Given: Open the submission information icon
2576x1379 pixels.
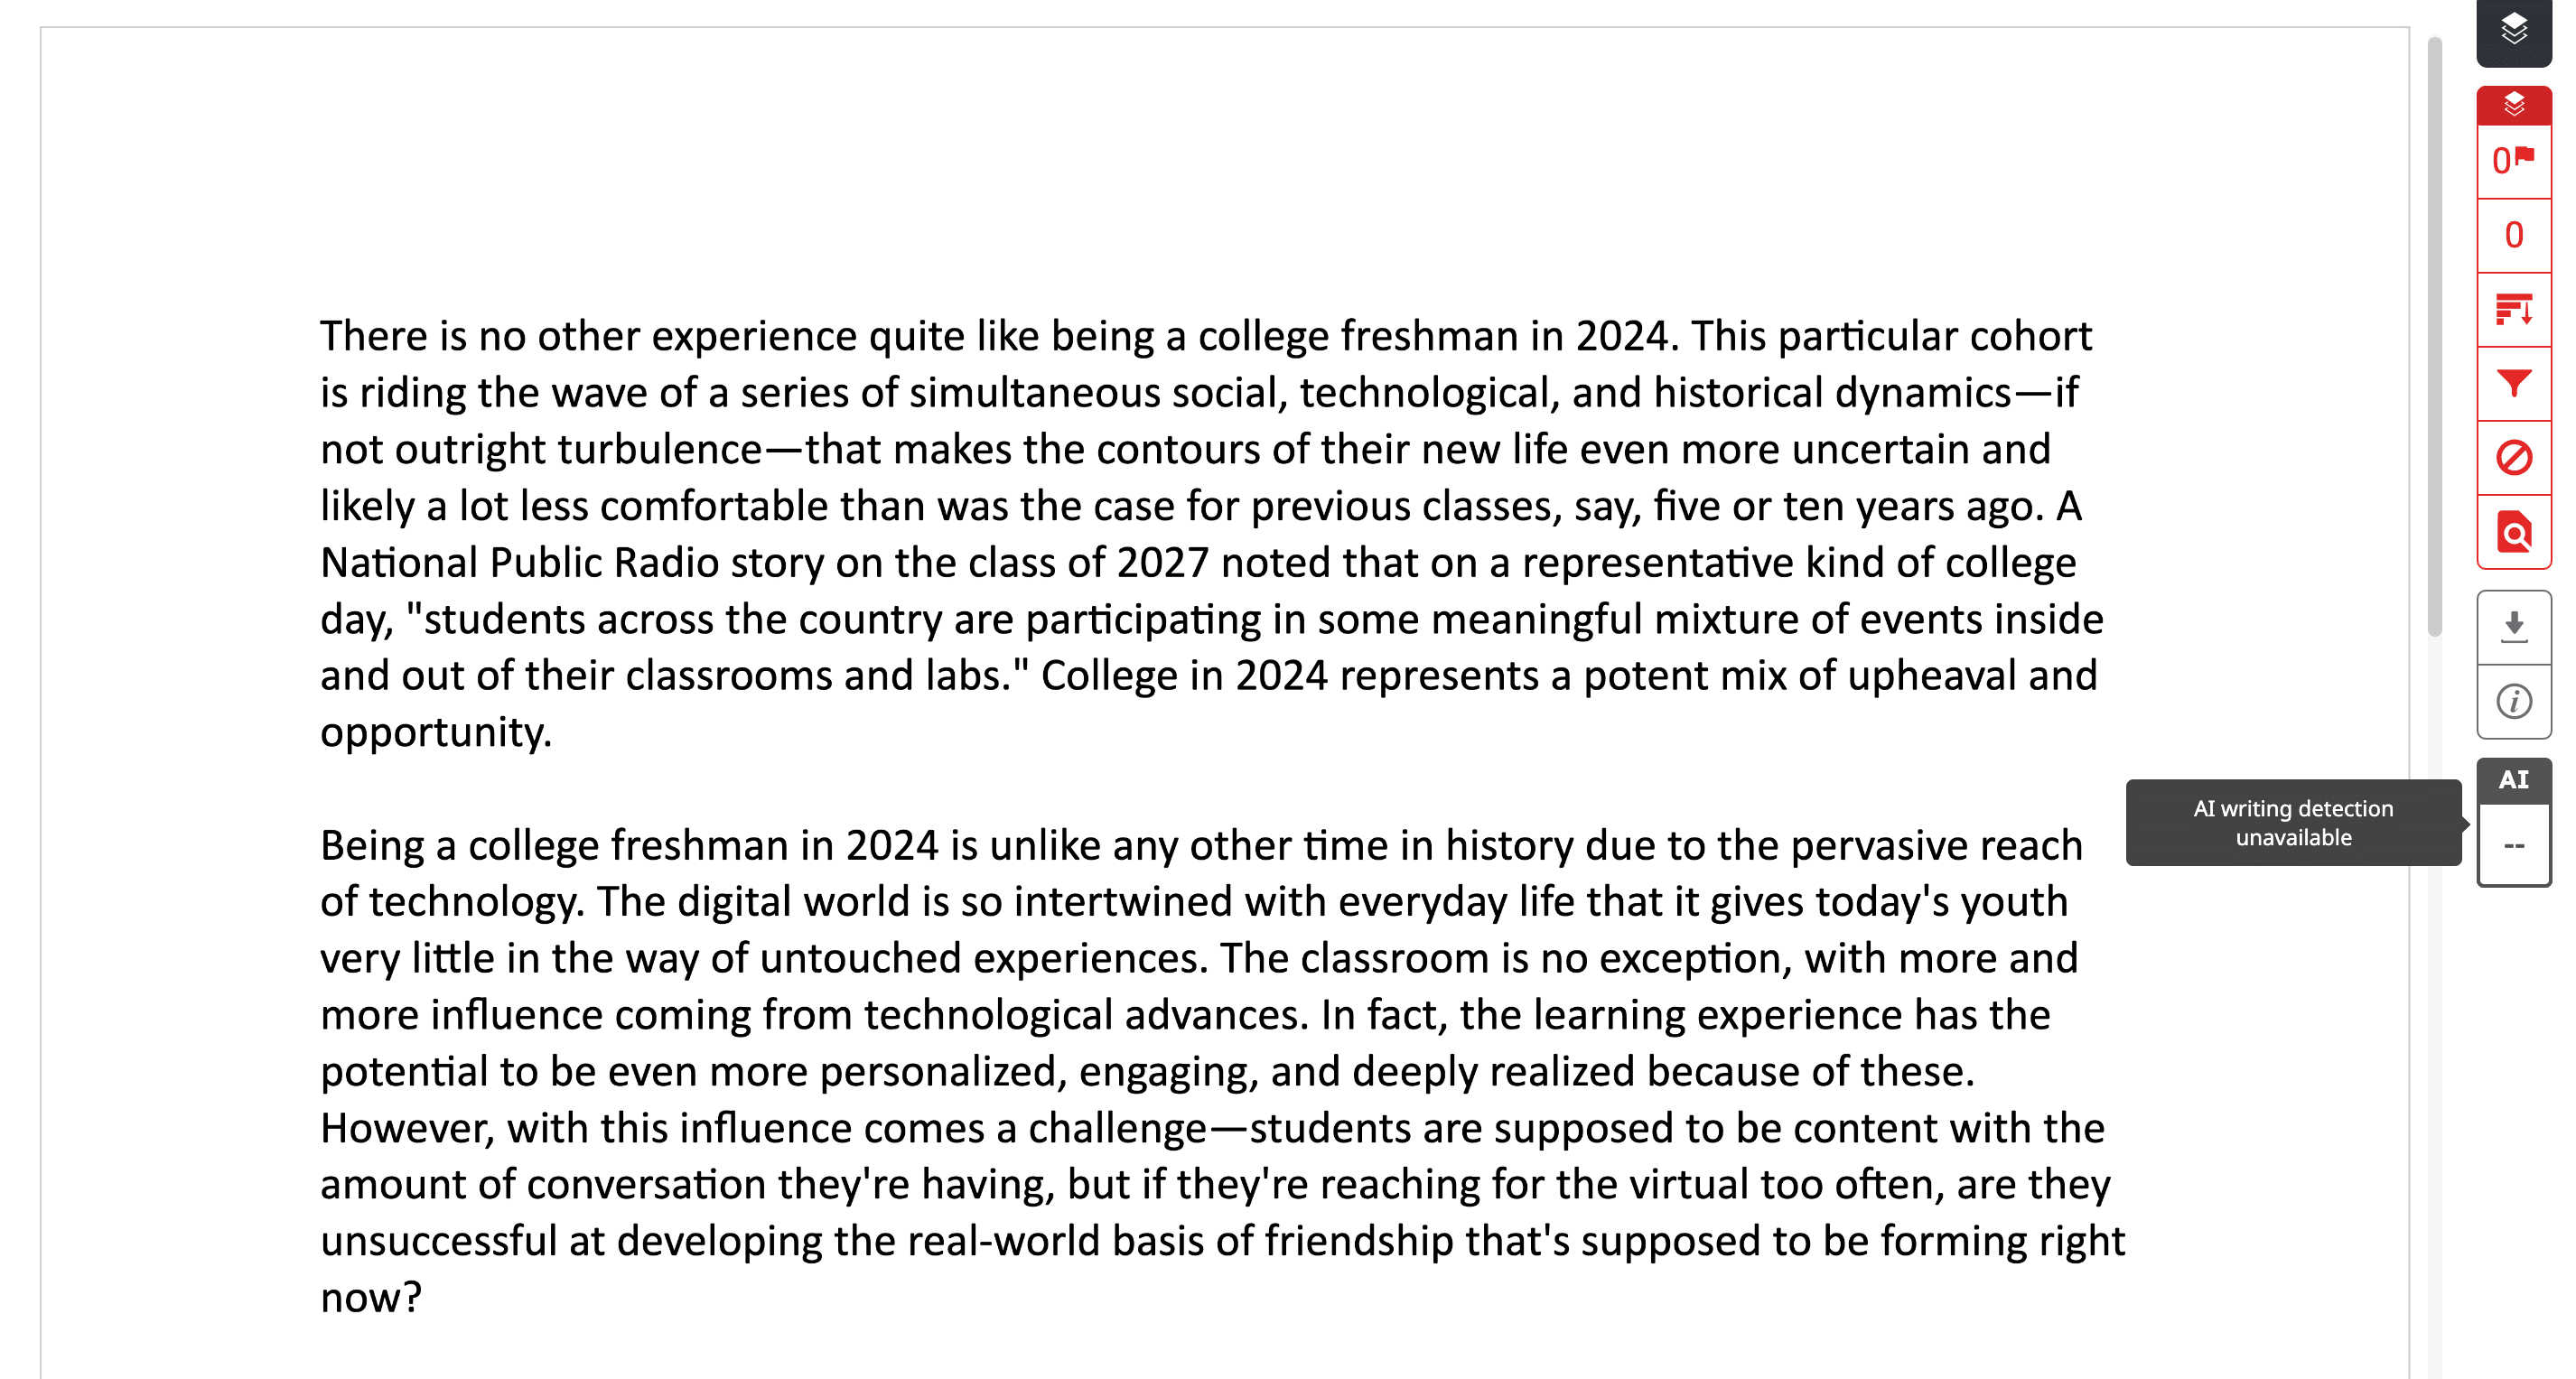Looking at the screenshot, I should 2513,701.
